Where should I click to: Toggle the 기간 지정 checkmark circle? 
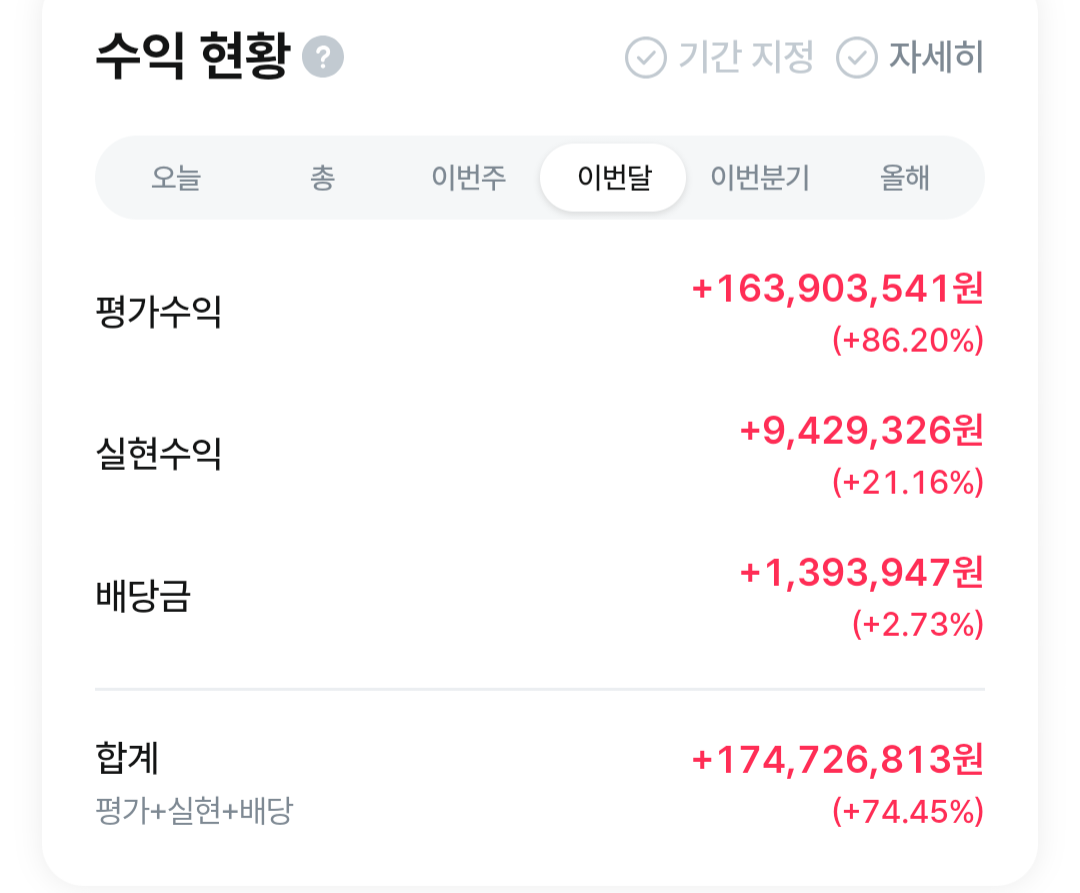pyautogui.click(x=645, y=57)
